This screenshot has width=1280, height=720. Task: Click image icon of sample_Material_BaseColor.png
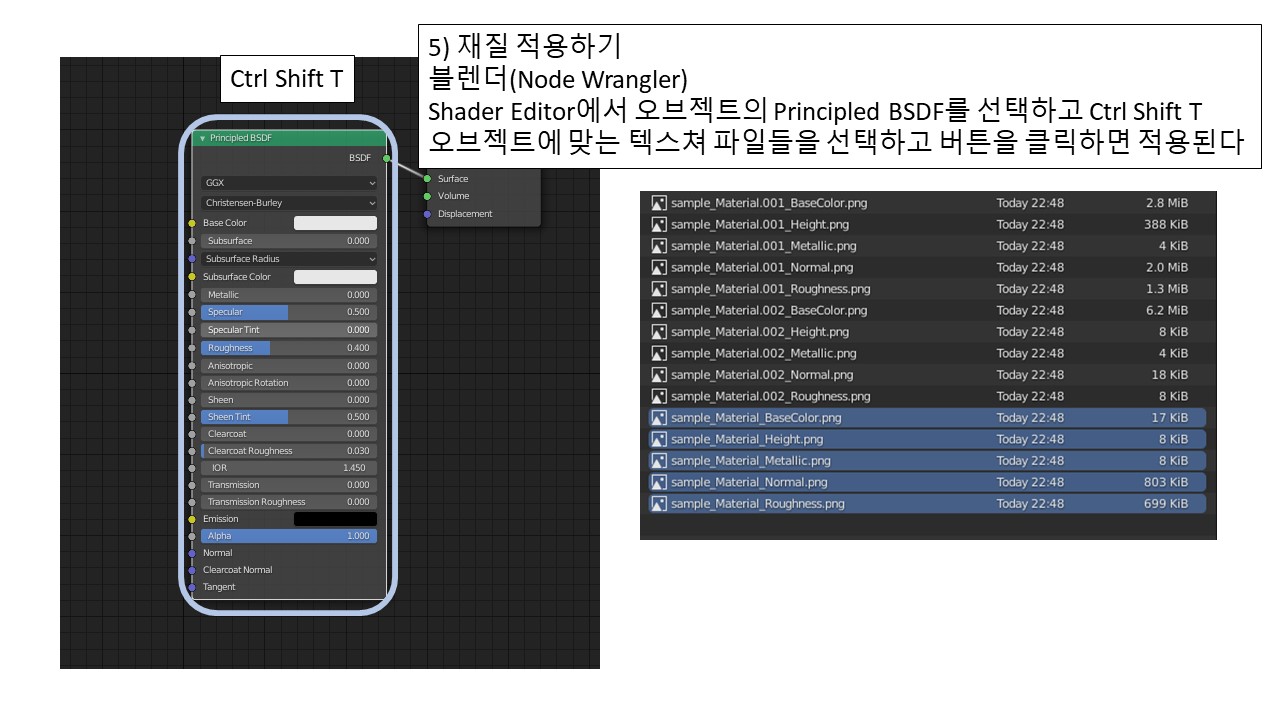tap(659, 418)
